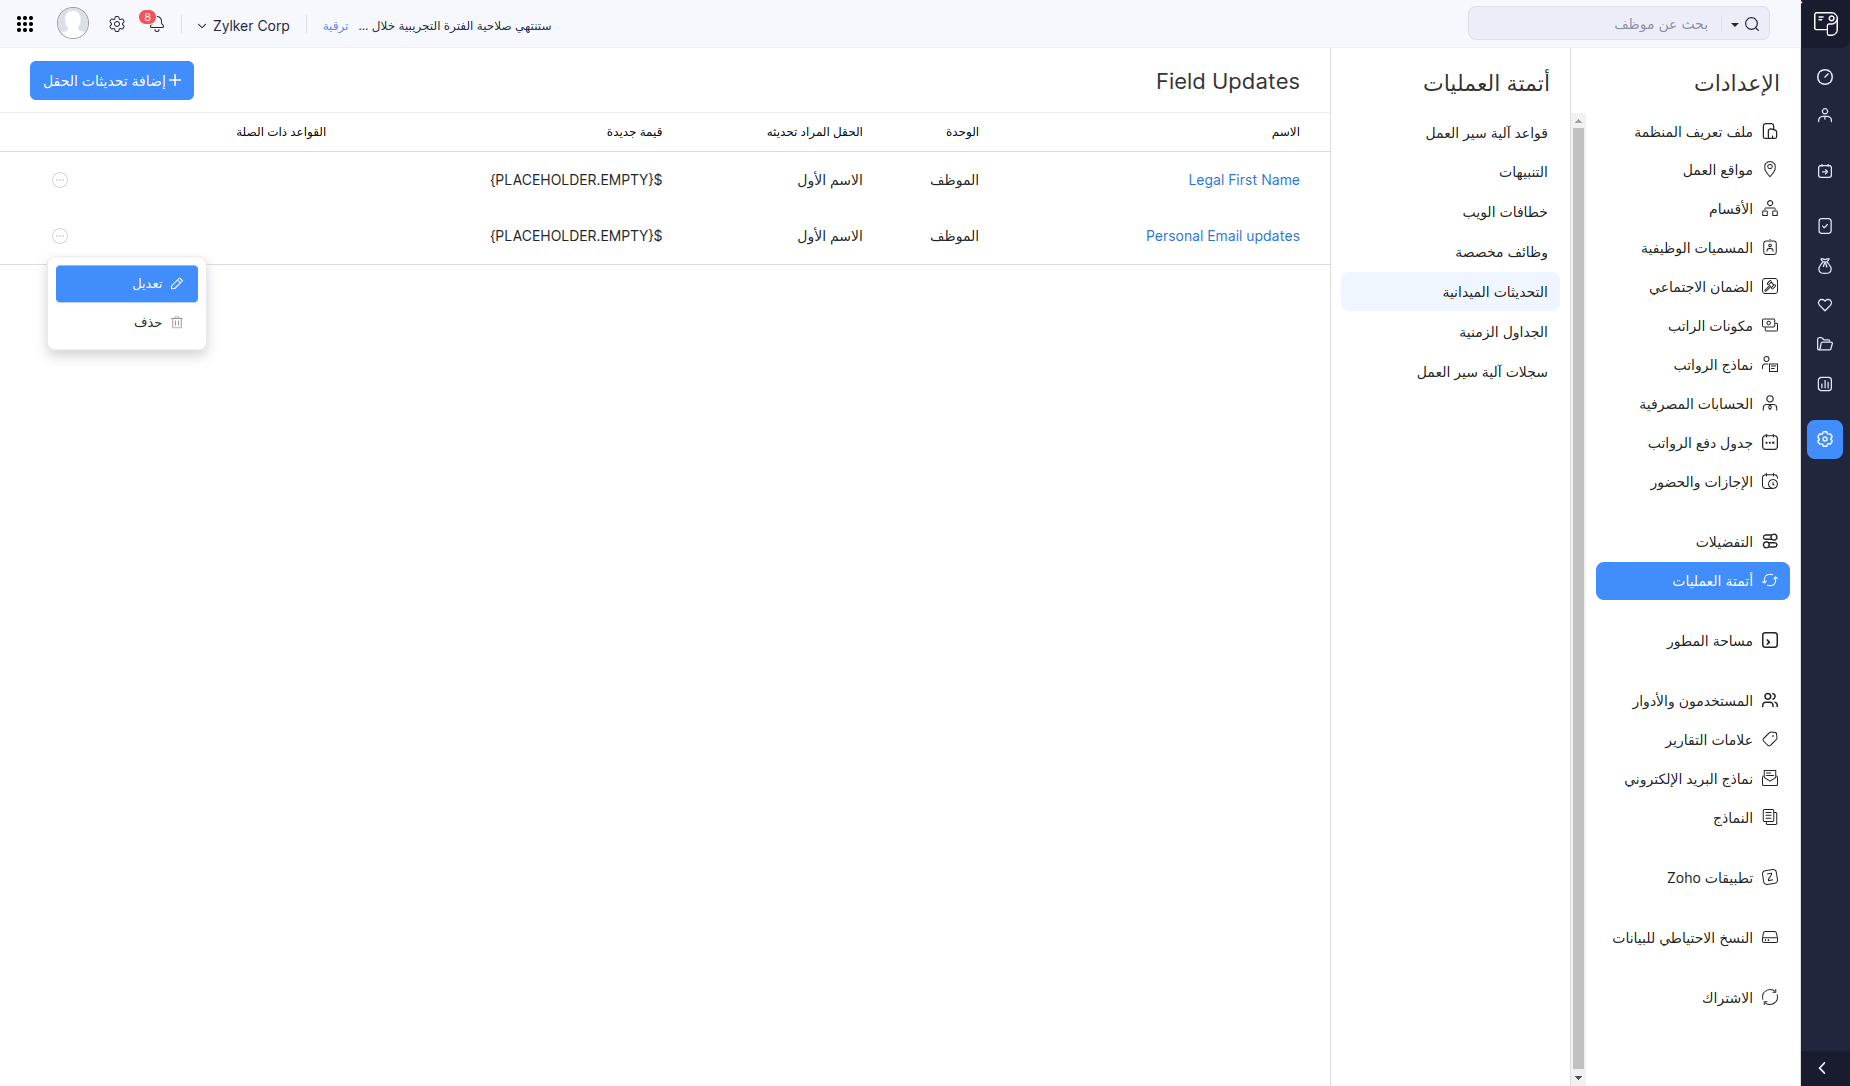Open the documents folder icon in right rail

click(x=1824, y=344)
